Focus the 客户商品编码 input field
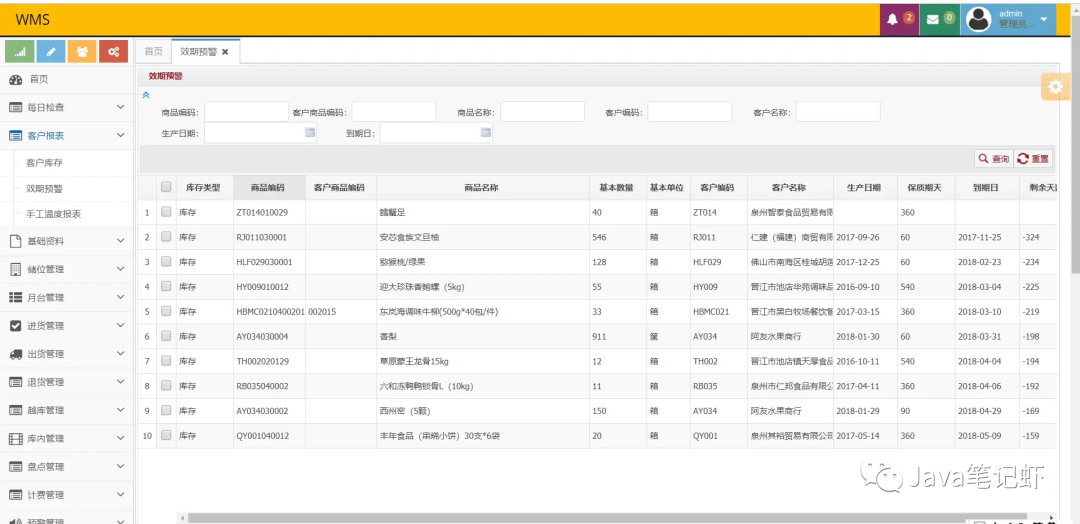 click(394, 112)
